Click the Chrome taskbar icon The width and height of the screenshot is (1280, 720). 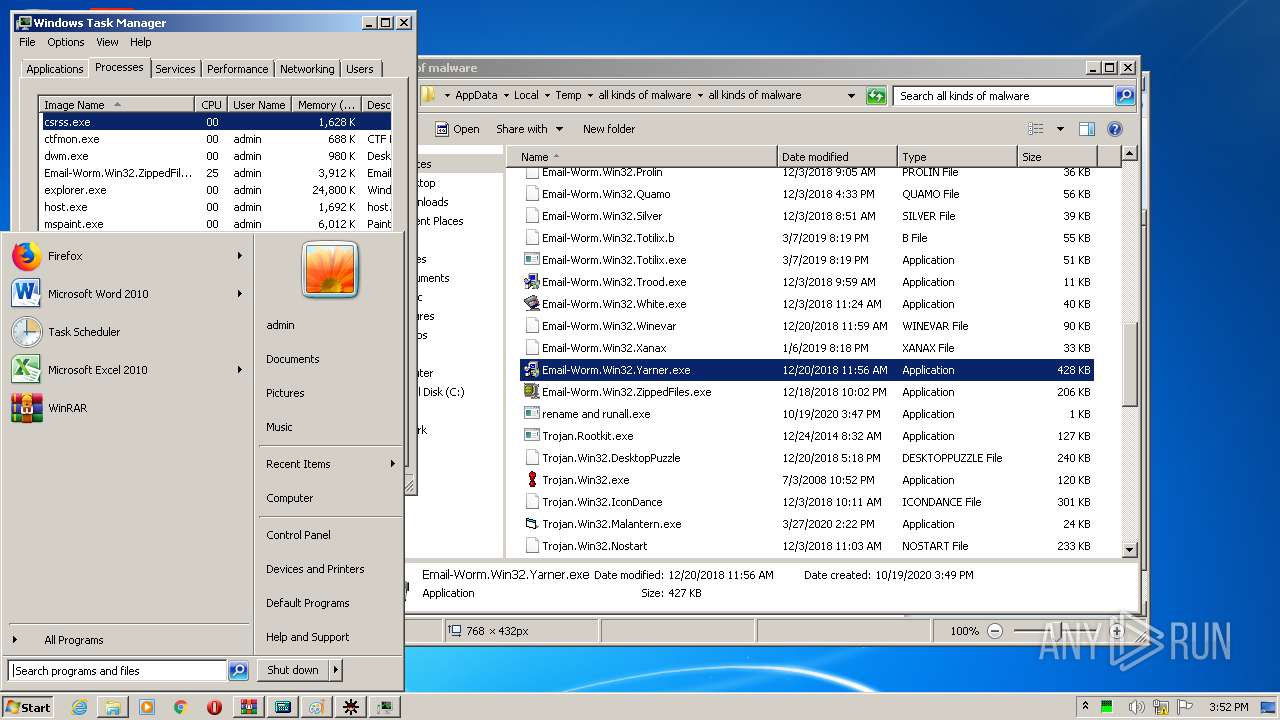pos(181,707)
